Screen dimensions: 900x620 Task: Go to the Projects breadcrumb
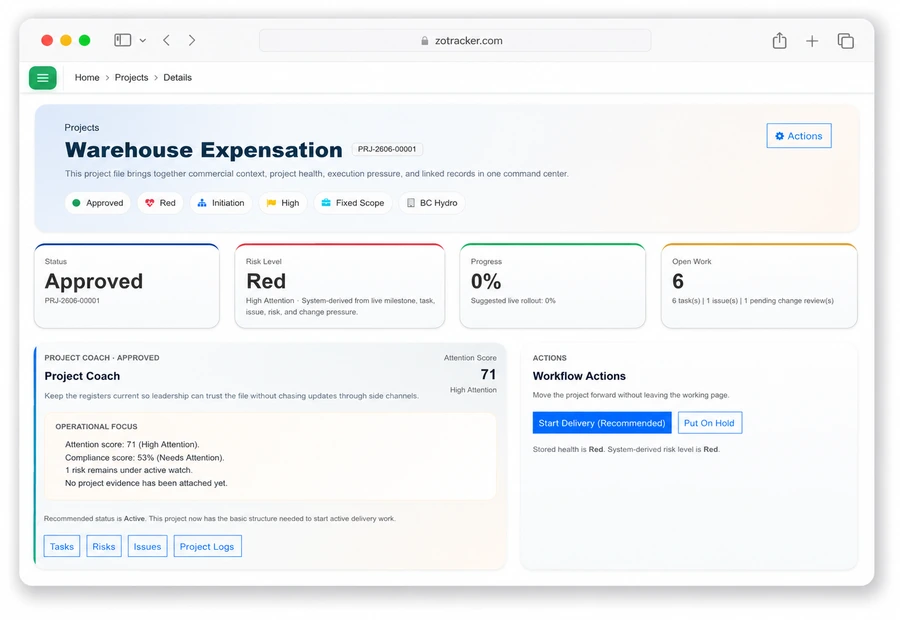point(131,78)
